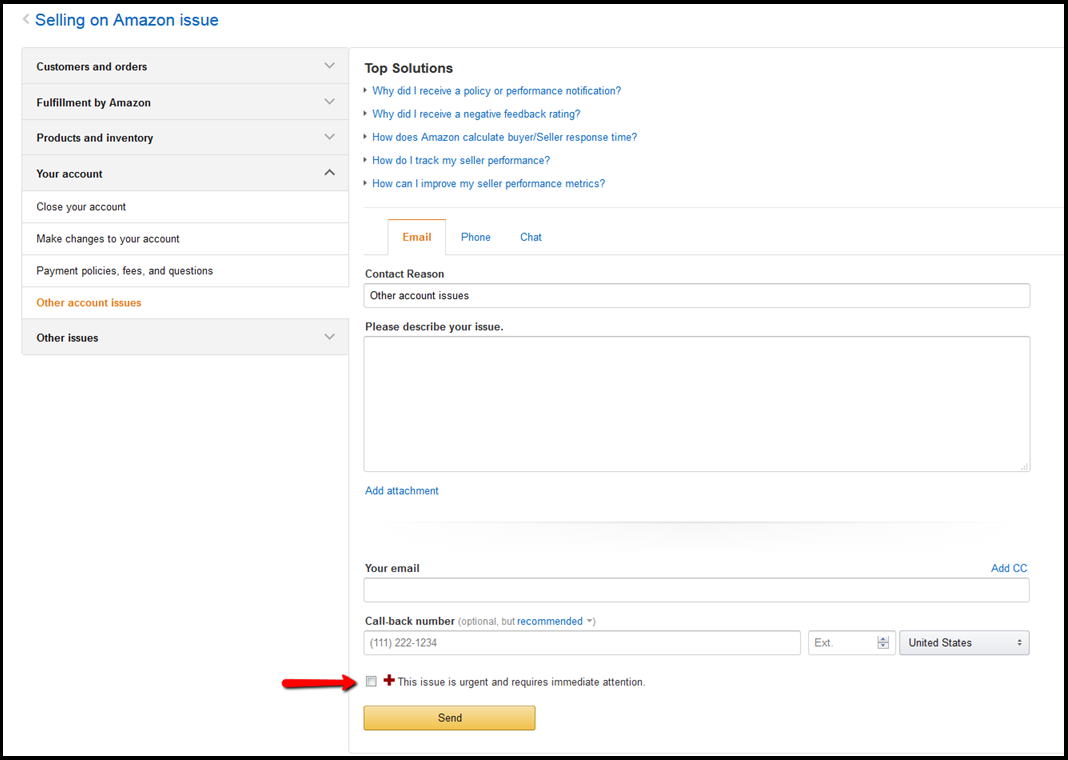
Task: Select Close your account in sidebar
Action: [81, 207]
